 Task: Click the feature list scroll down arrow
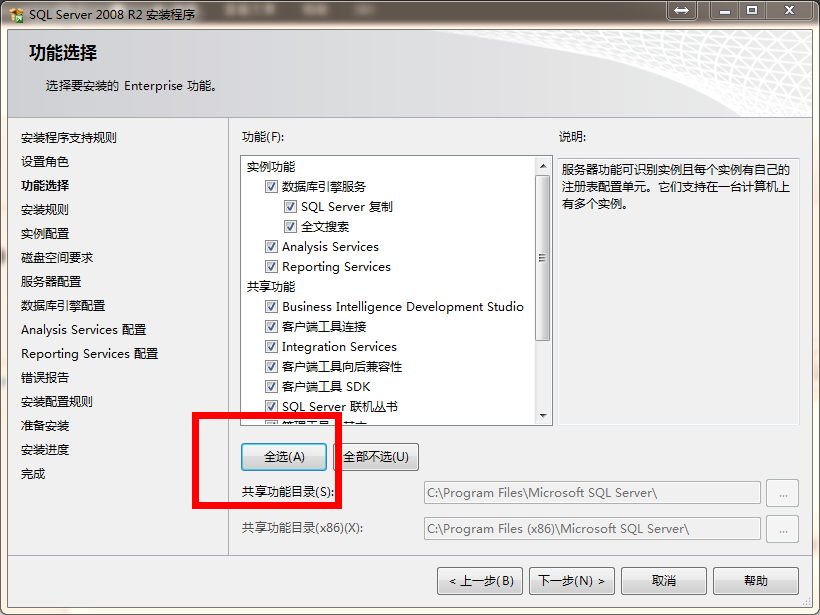pyautogui.click(x=543, y=416)
